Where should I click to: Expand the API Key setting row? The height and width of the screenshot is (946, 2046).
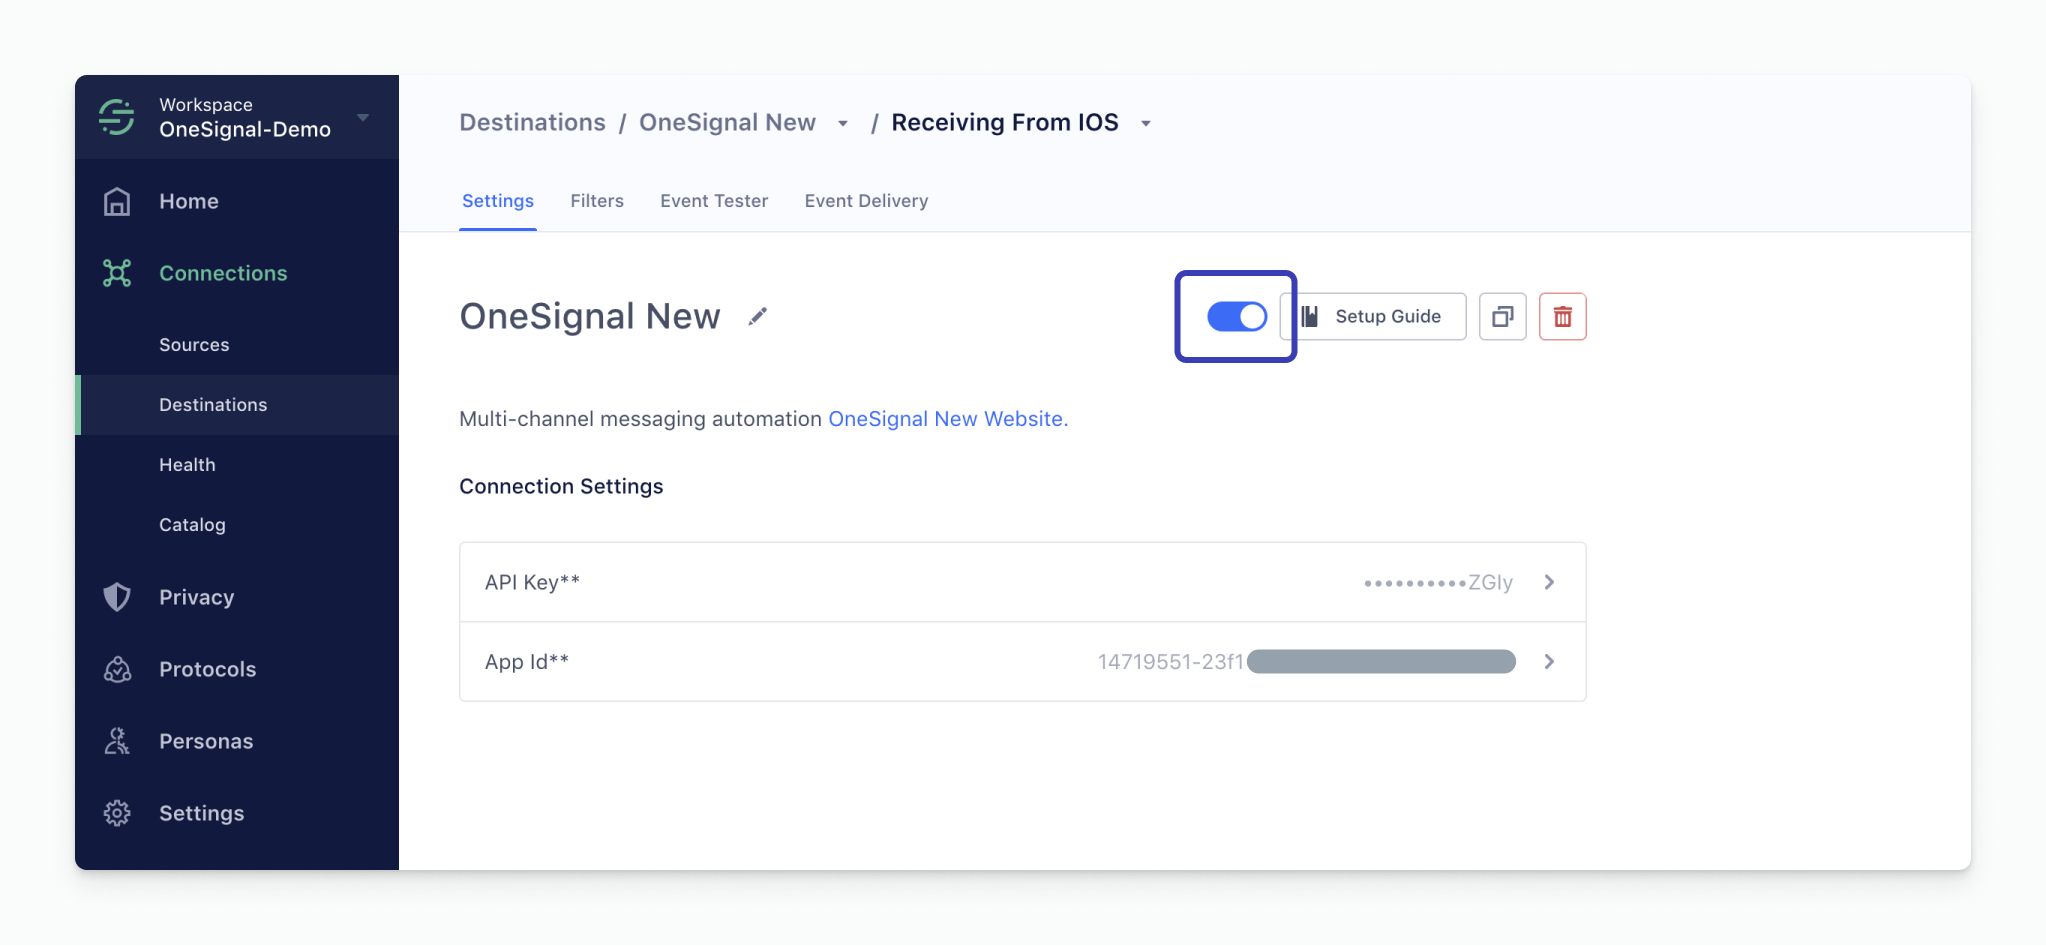[1022, 582]
